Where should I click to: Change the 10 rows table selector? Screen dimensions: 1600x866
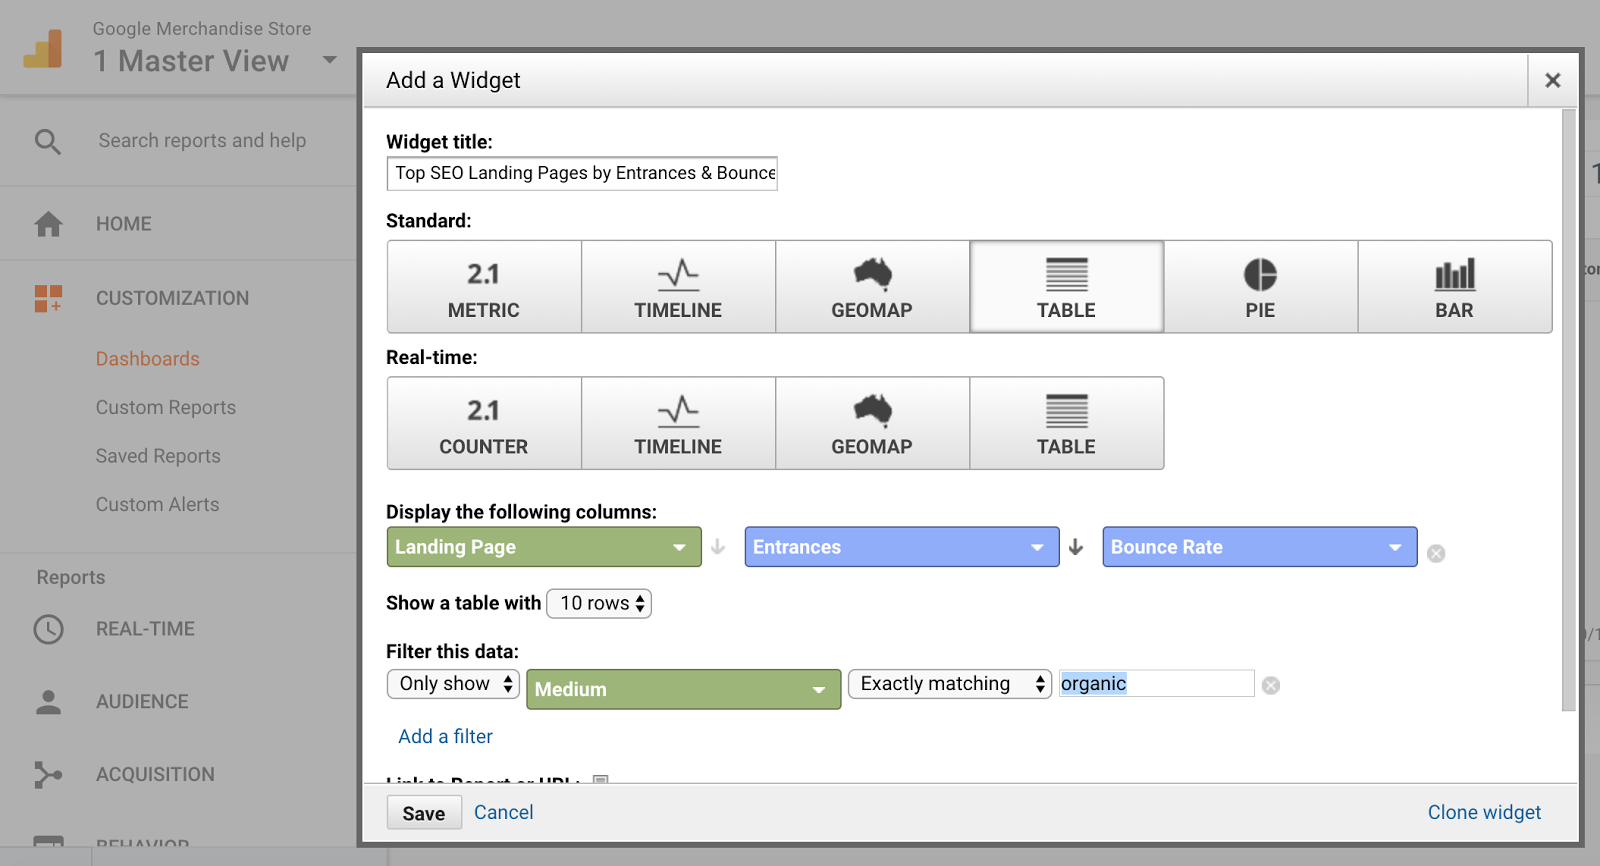599,603
